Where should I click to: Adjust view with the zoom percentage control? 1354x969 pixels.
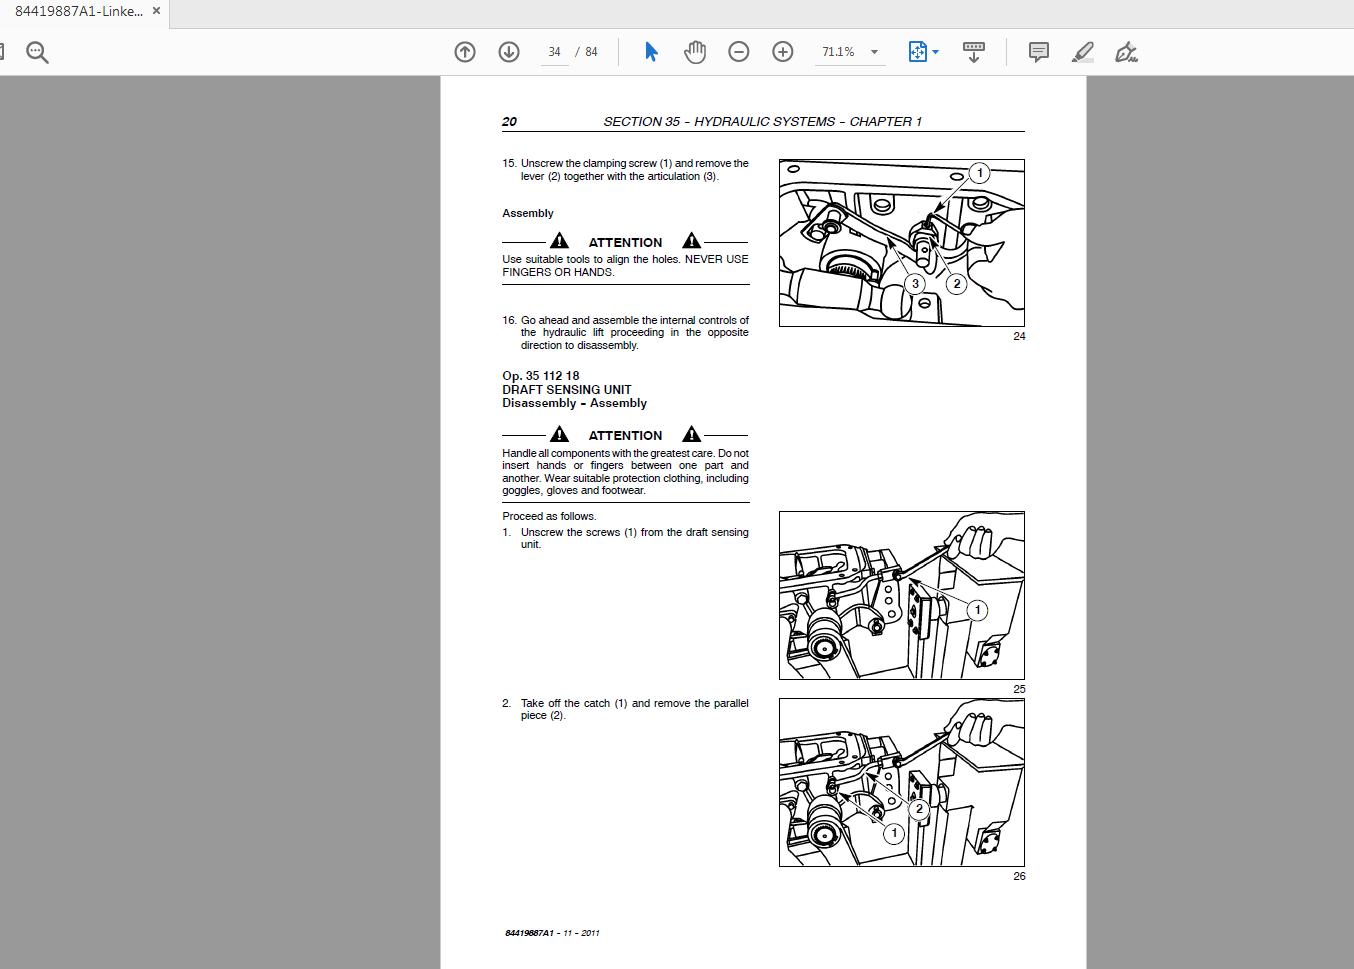click(843, 51)
